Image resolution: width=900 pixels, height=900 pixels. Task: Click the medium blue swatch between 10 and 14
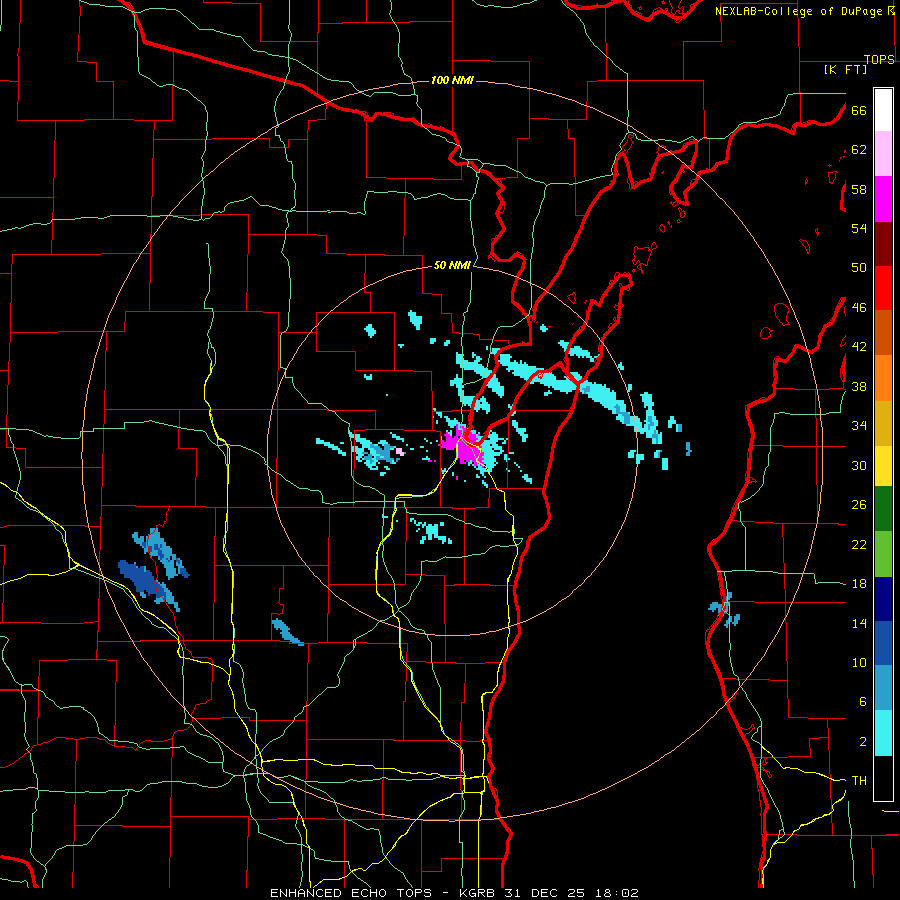883,642
